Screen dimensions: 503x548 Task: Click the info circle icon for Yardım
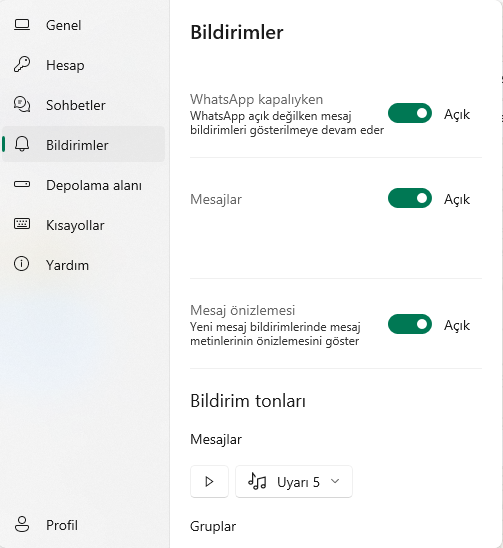click(22, 264)
